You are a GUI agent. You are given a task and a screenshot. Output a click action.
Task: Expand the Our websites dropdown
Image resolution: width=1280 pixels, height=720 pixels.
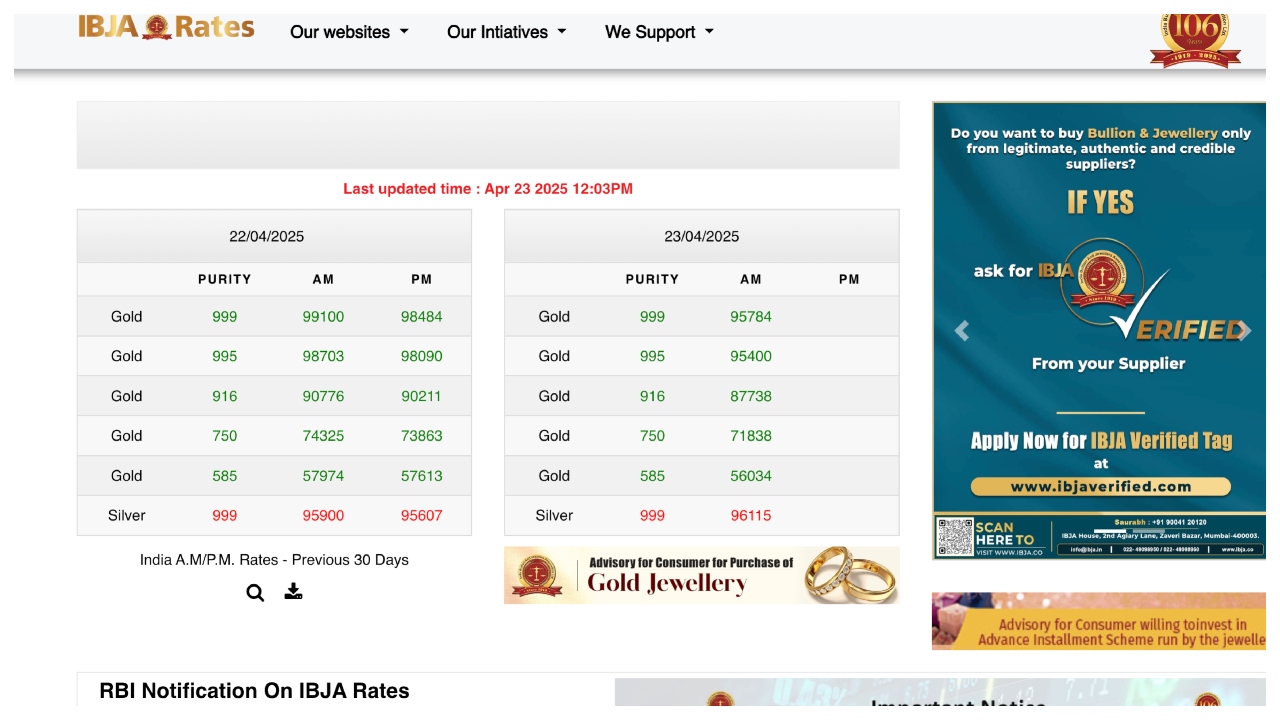coord(349,32)
